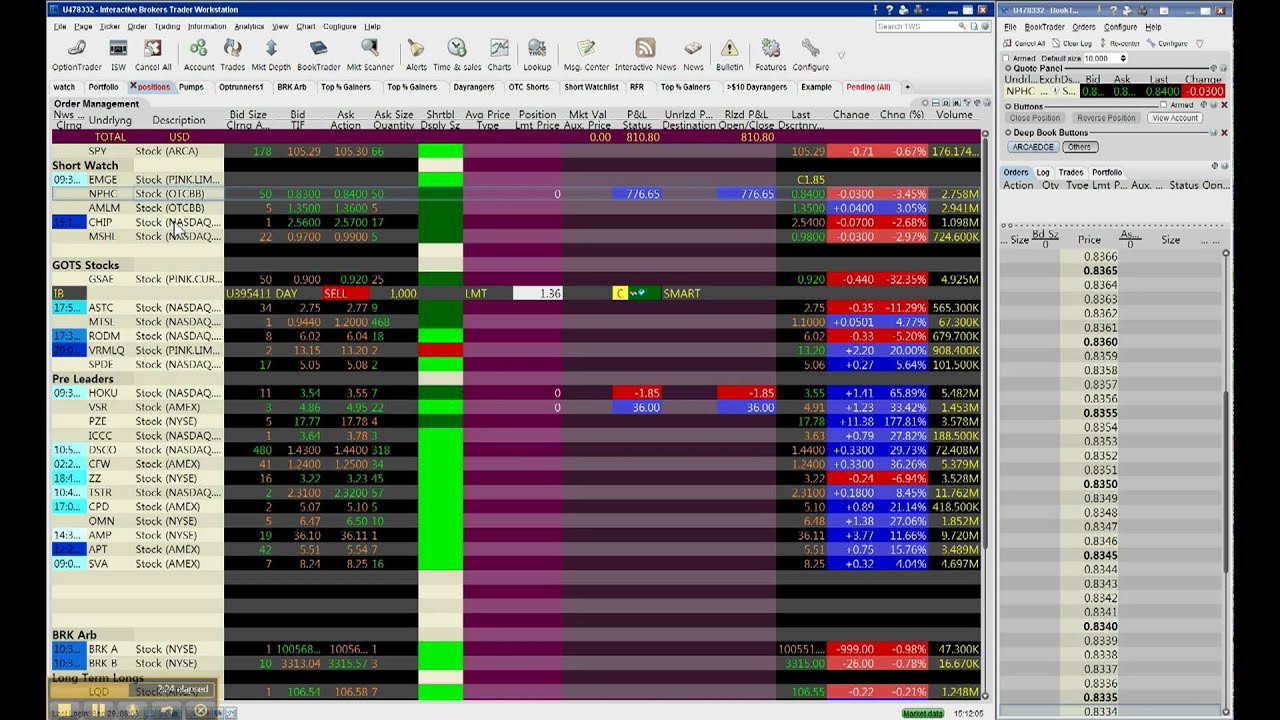This screenshot has height=720, width=1280.
Task: Select the BRK A ticker row
Action: pyautogui.click(x=515, y=649)
